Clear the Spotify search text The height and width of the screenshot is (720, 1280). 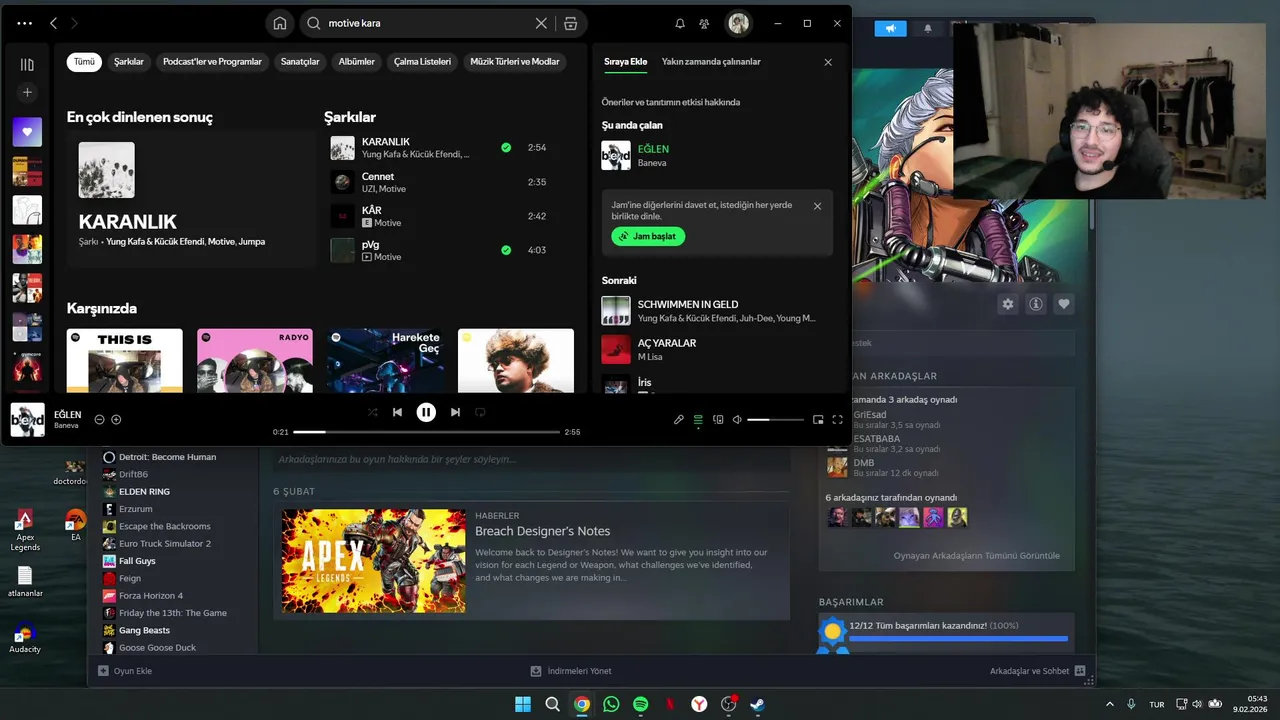tap(541, 23)
